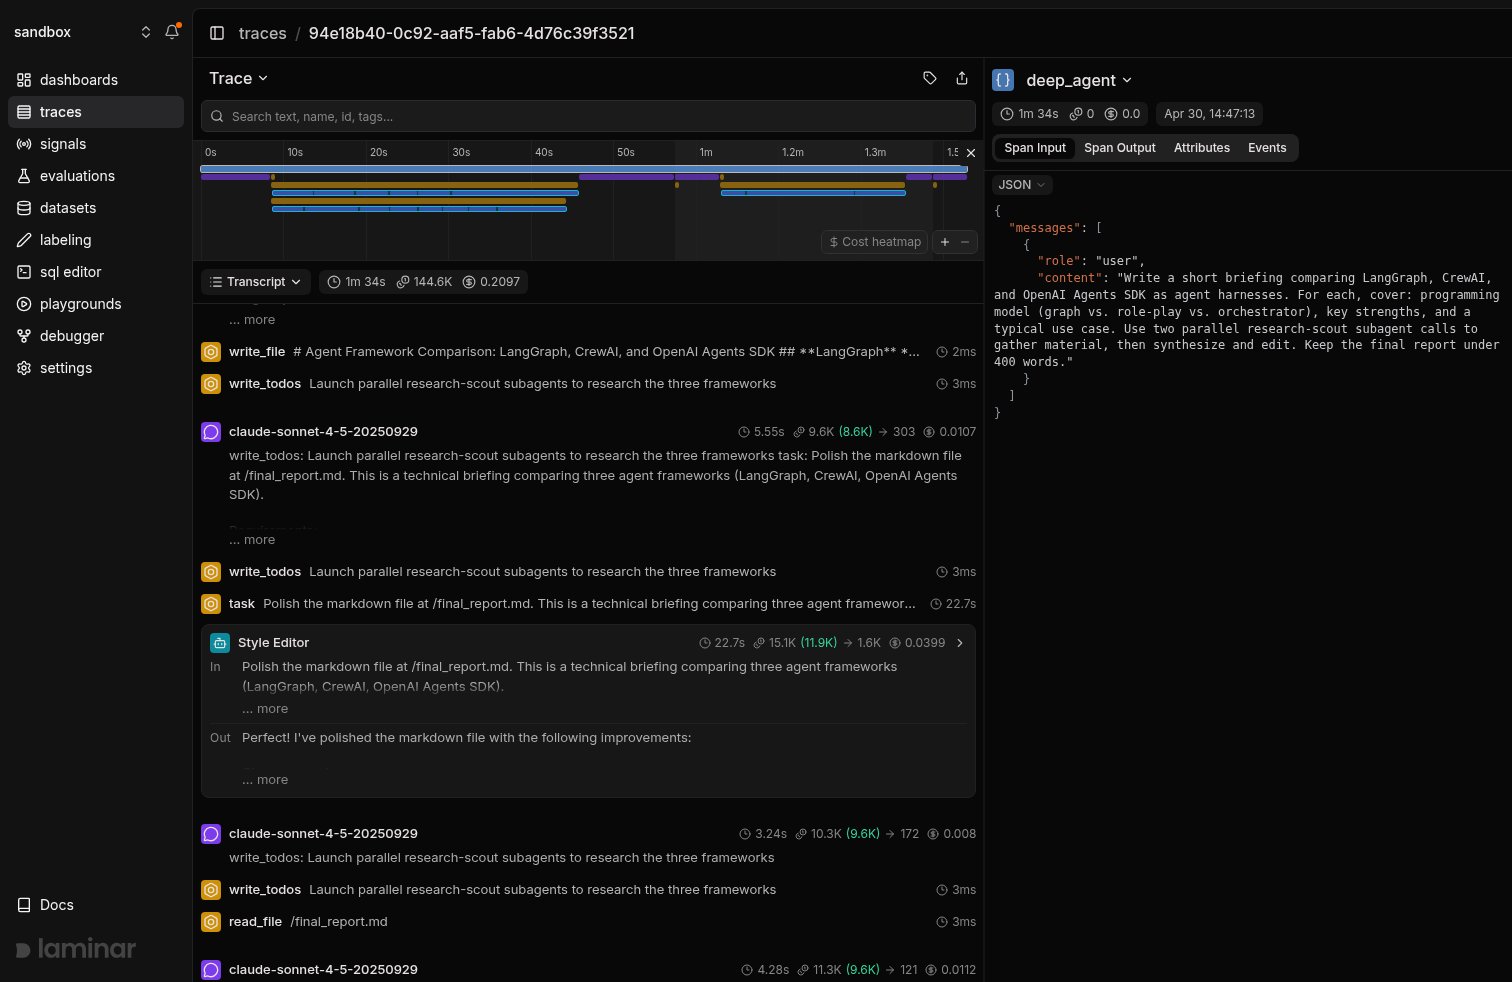Image resolution: width=1512 pixels, height=982 pixels.
Task: Go to evaluations in the sidebar
Action: [x=96, y=176]
